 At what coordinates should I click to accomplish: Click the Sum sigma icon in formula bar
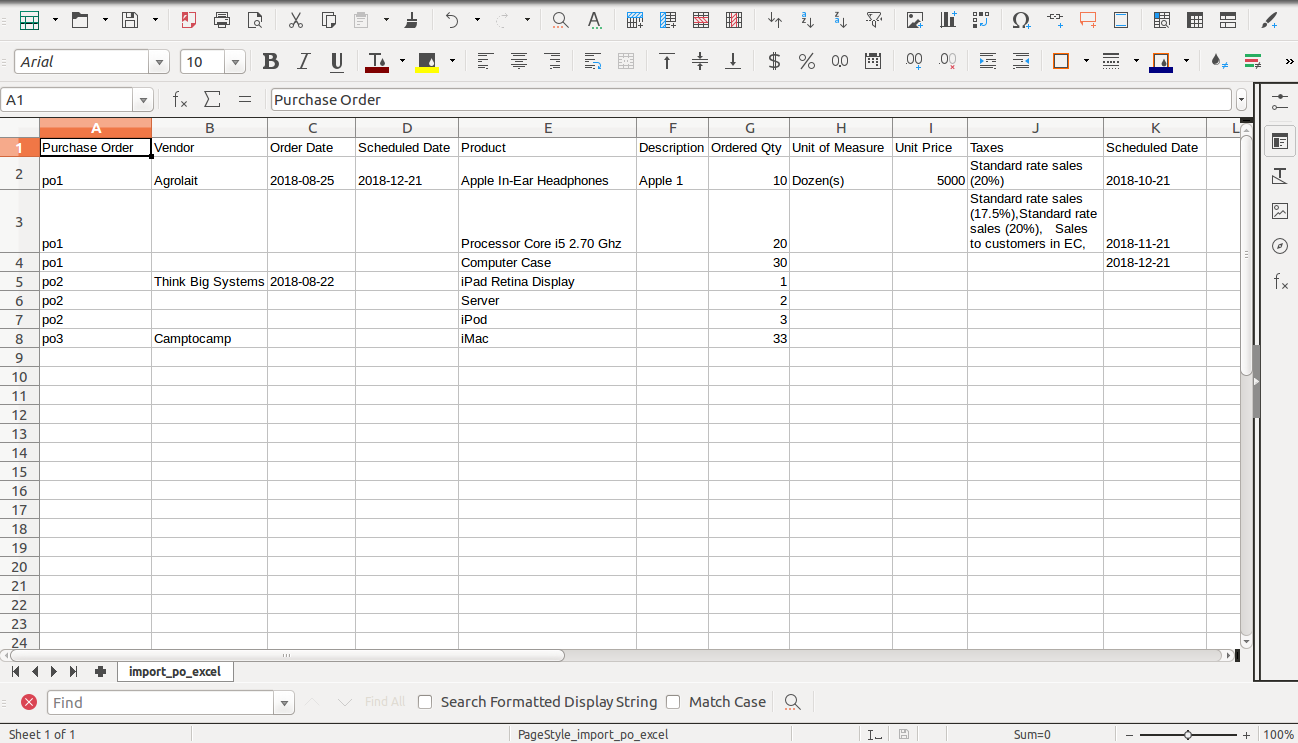tap(212, 100)
